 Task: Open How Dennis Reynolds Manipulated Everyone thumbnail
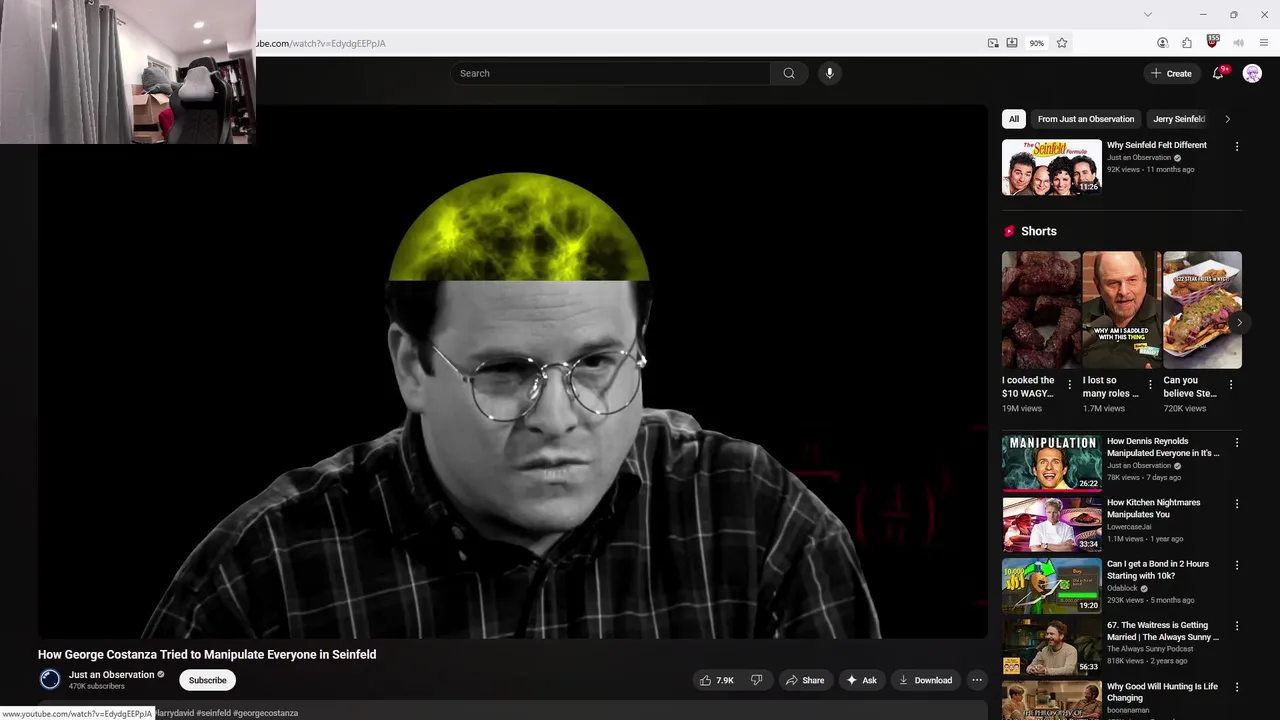coord(1052,463)
